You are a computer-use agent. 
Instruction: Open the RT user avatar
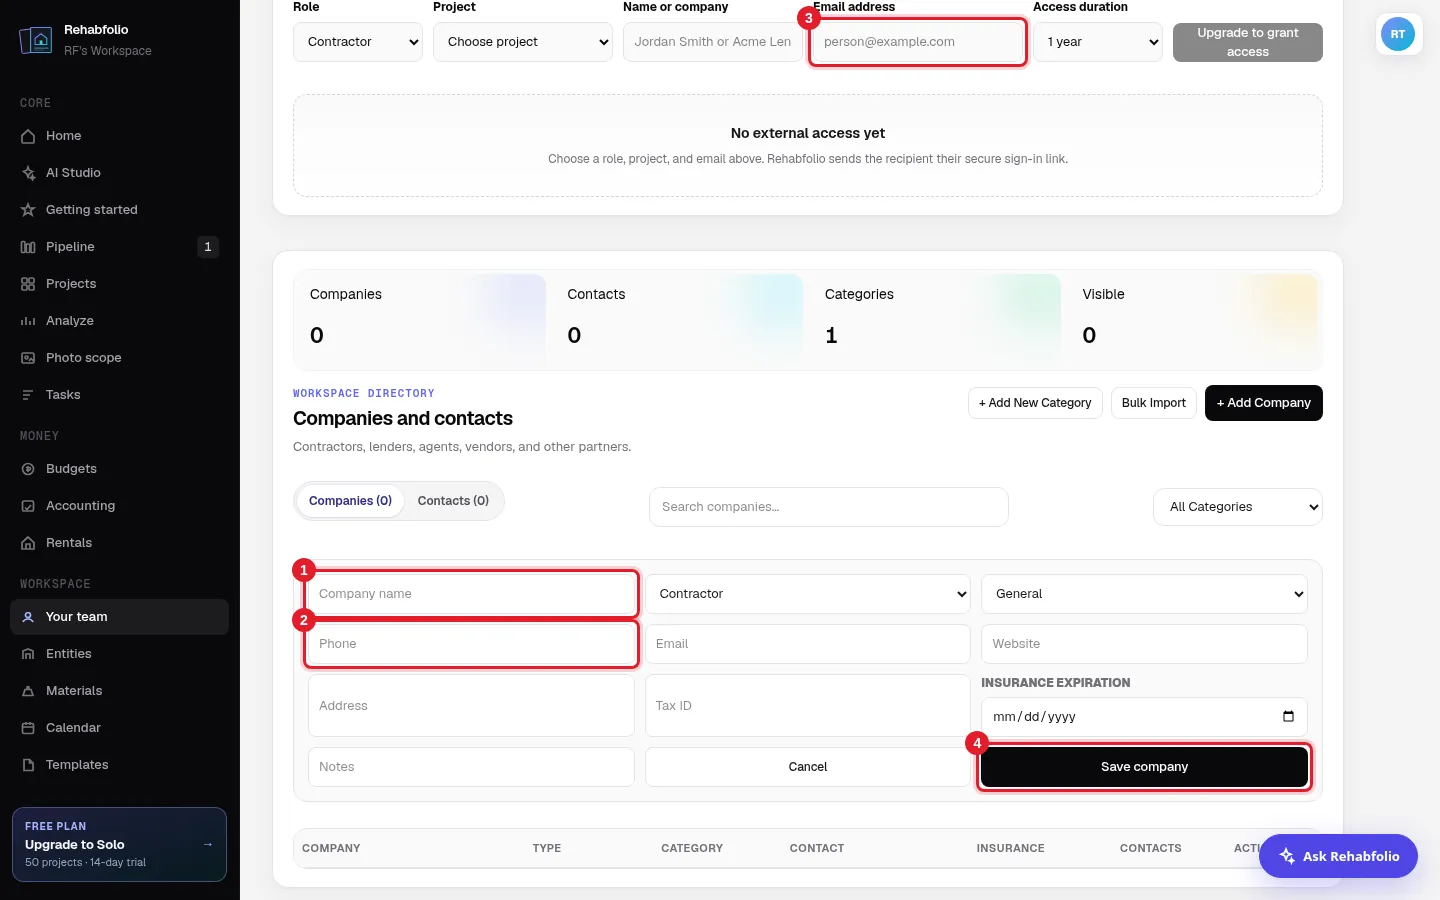point(1398,34)
